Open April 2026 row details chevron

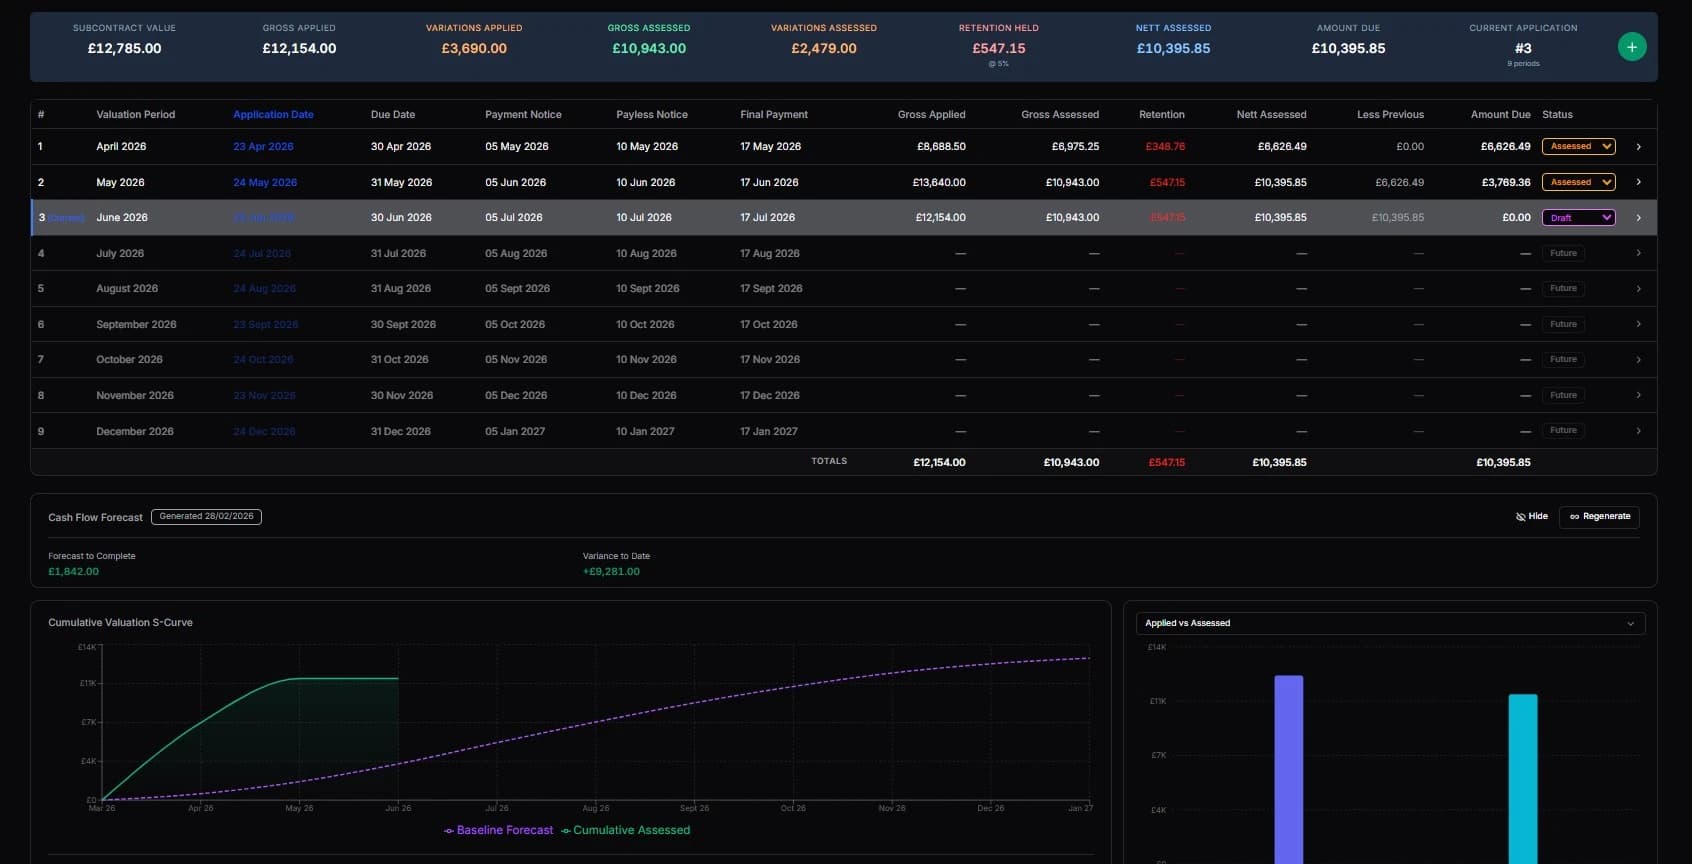click(x=1638, y=147)
